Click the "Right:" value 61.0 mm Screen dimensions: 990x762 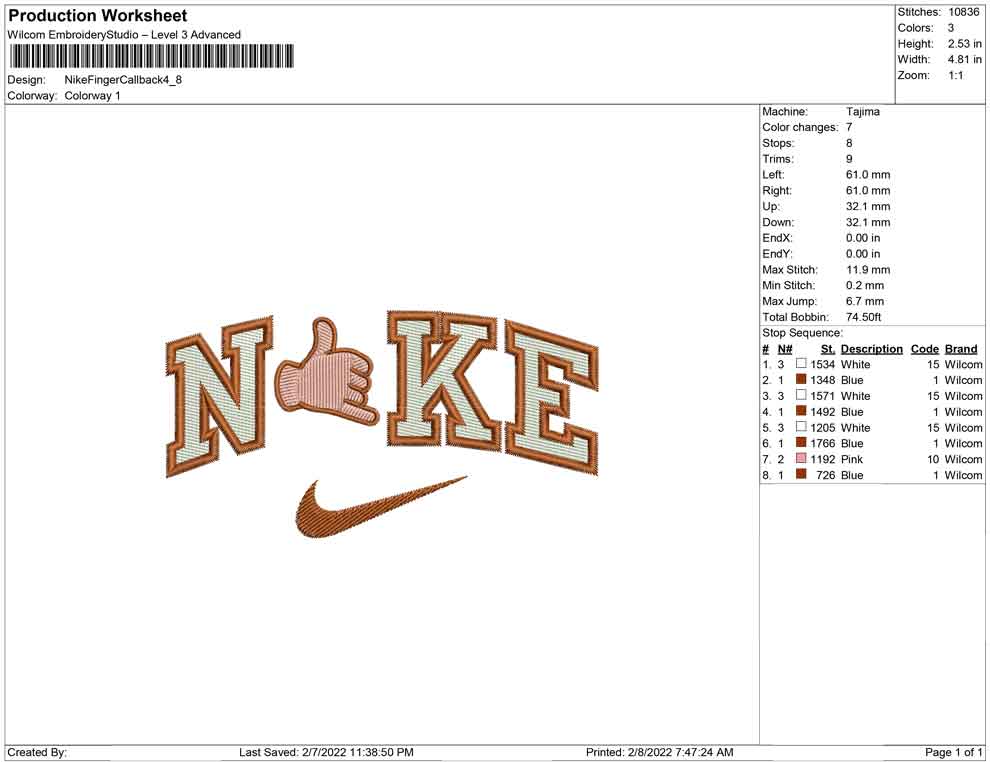point(868,190)
